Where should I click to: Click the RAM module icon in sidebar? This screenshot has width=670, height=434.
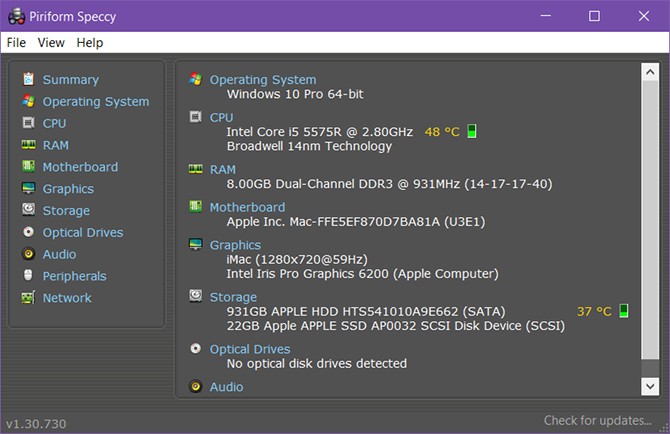(x=28, y=145)
